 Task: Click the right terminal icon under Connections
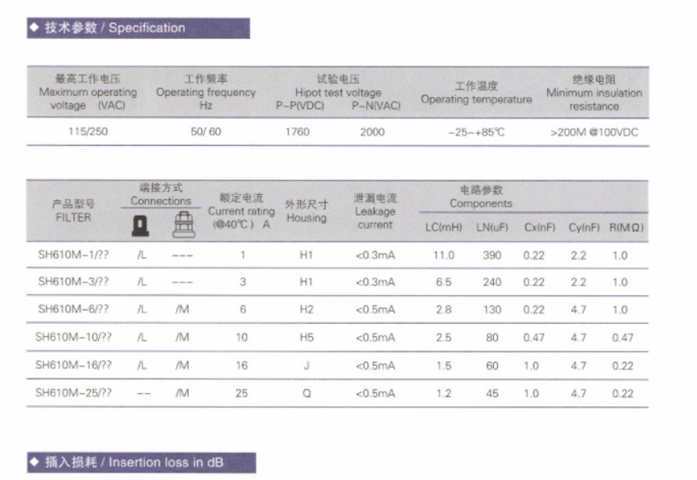coord(182,226)
